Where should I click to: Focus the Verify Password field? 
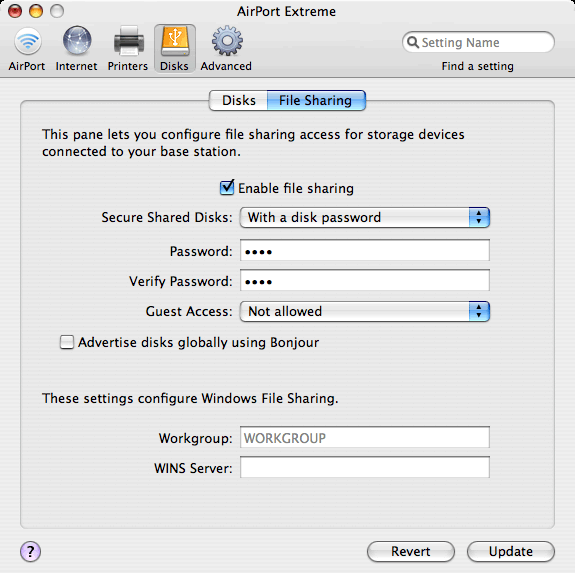pos(365,280)
